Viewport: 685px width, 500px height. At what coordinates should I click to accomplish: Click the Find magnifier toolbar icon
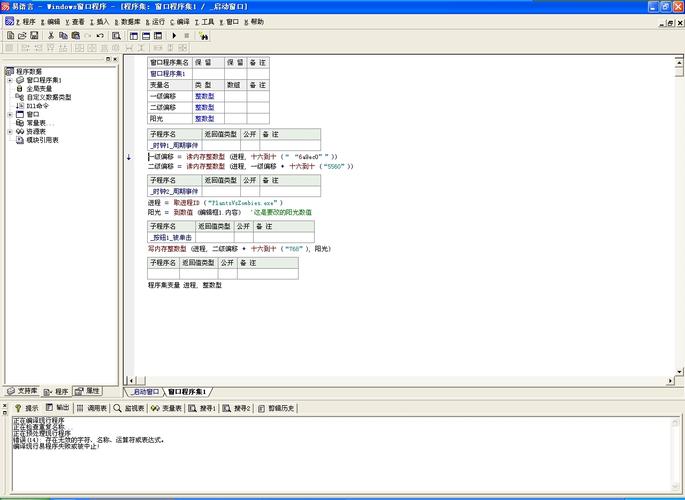point(116,35)
